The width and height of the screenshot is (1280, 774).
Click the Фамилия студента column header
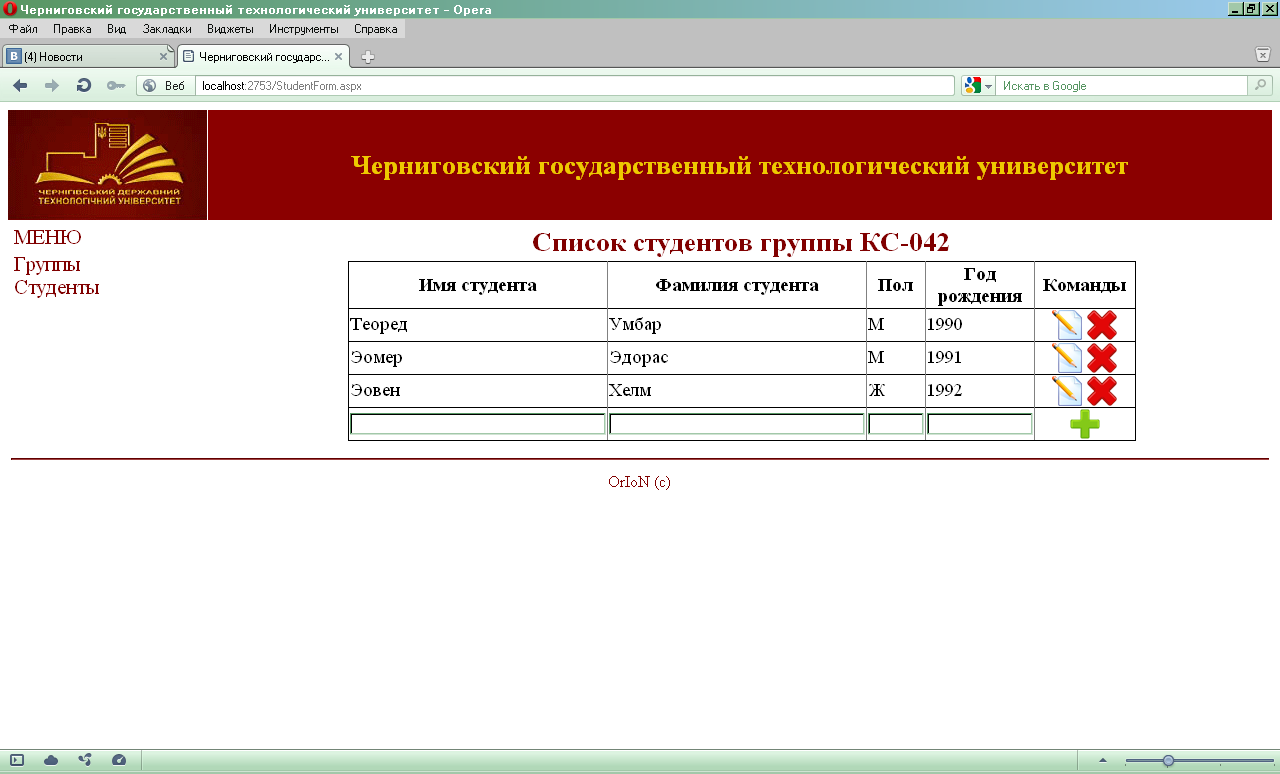(737, 285)
